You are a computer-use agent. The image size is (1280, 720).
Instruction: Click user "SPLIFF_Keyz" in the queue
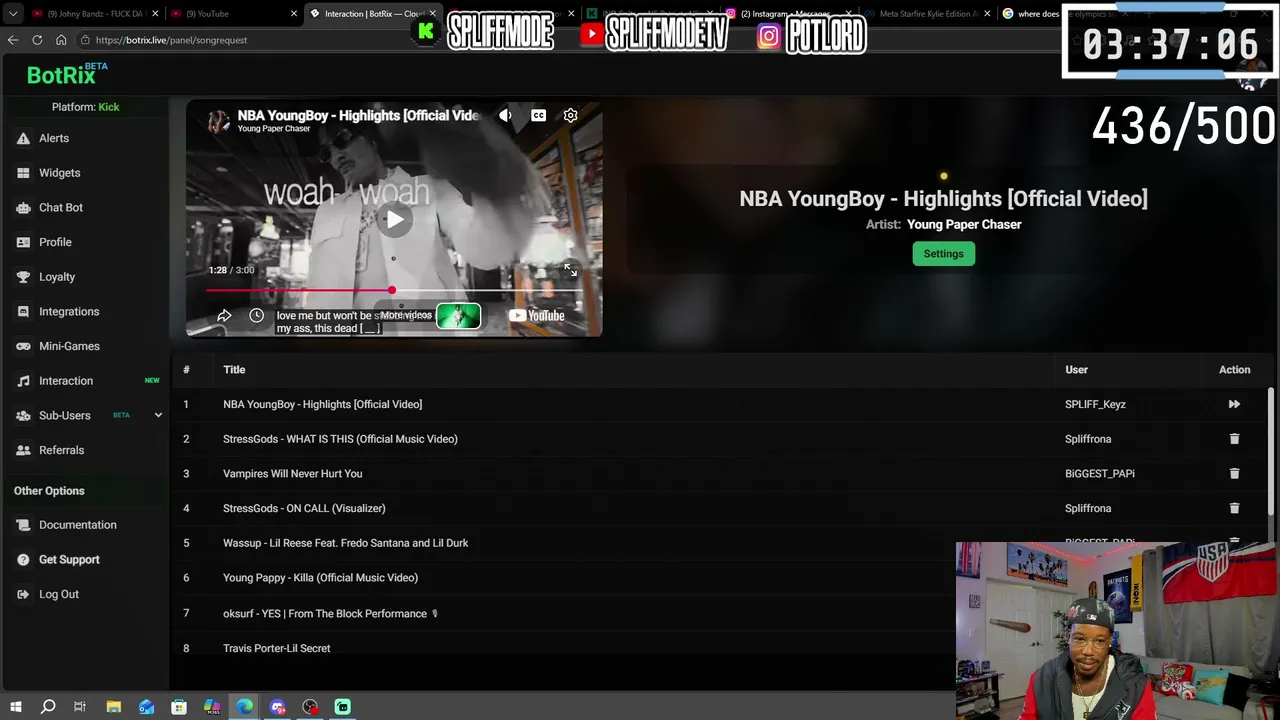tap(1095, 404)
